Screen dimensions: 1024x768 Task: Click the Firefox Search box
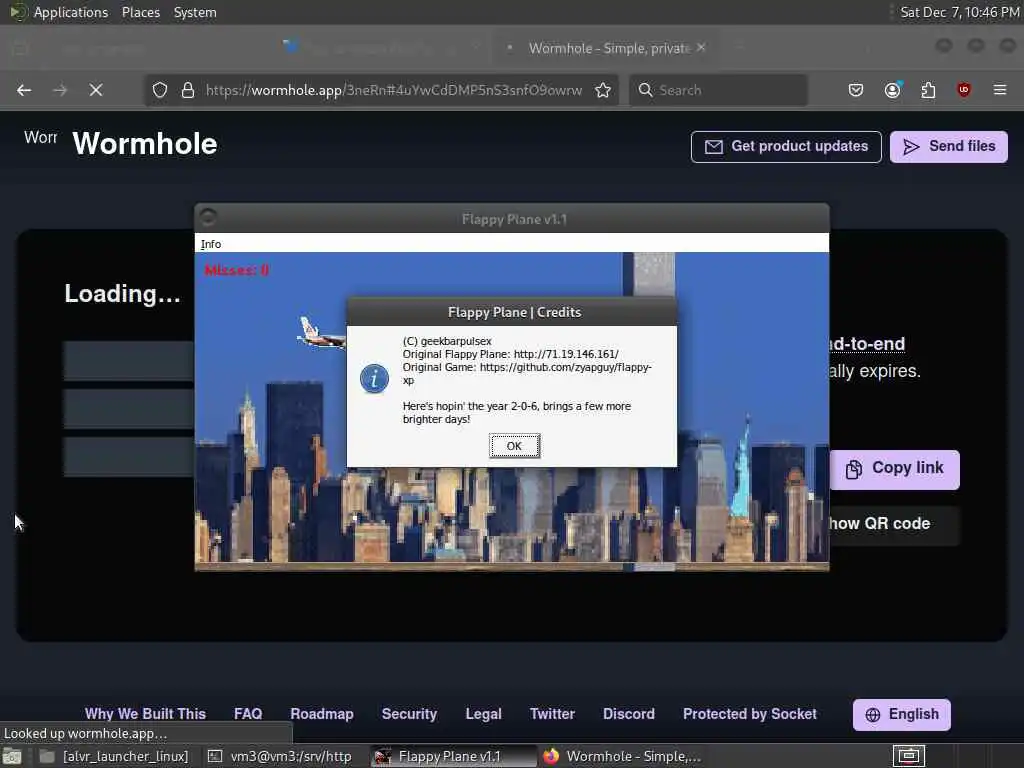pyautogui.click(x=718, y=90)
